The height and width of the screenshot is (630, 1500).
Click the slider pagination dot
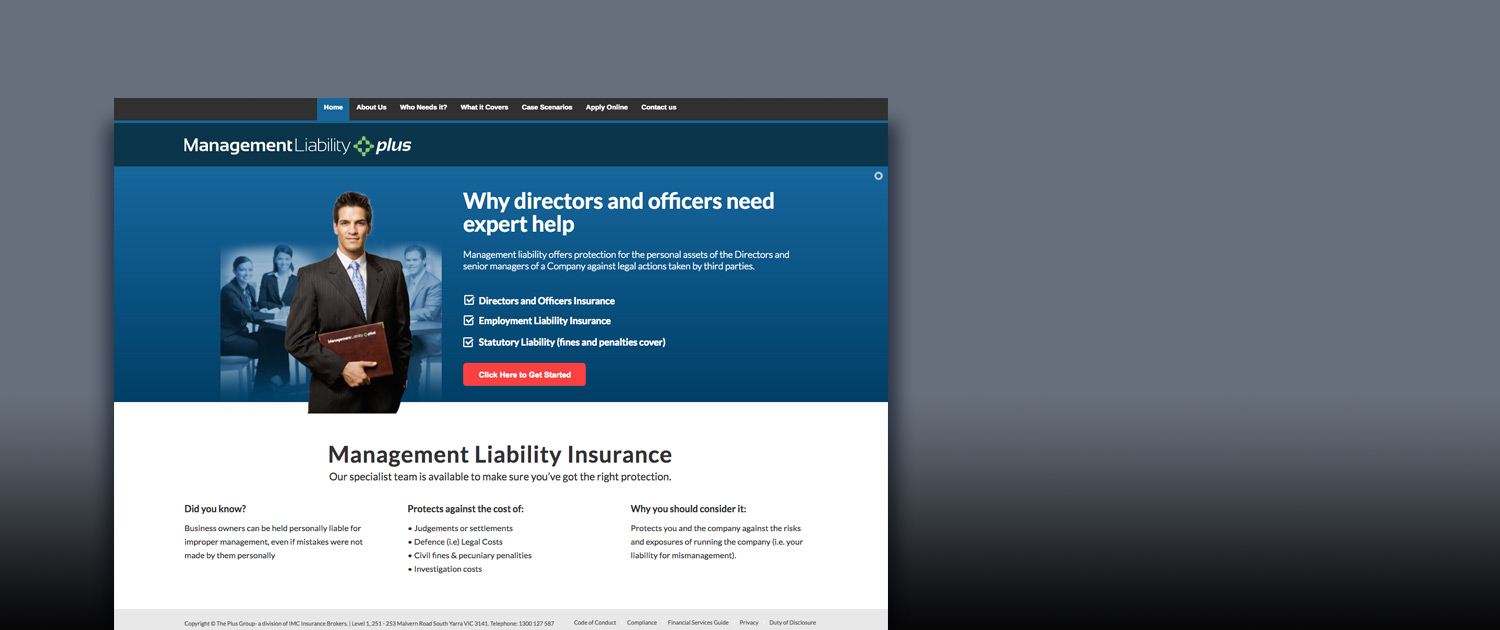click(x=879, y=176)
